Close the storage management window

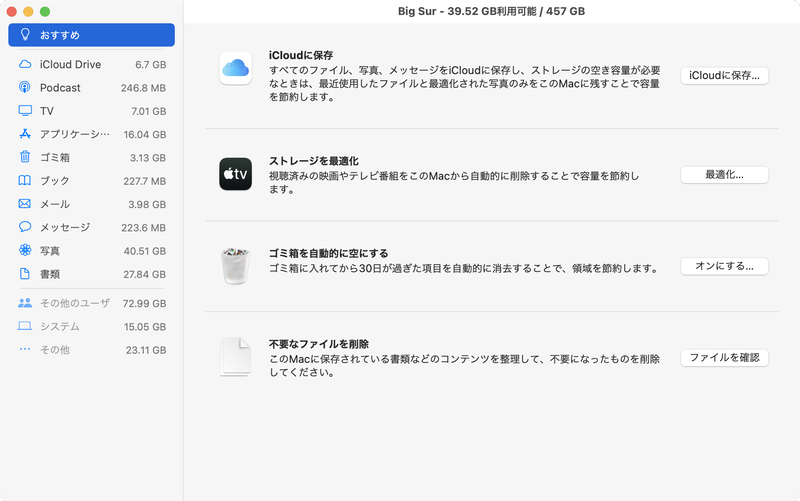pos(12,11)
